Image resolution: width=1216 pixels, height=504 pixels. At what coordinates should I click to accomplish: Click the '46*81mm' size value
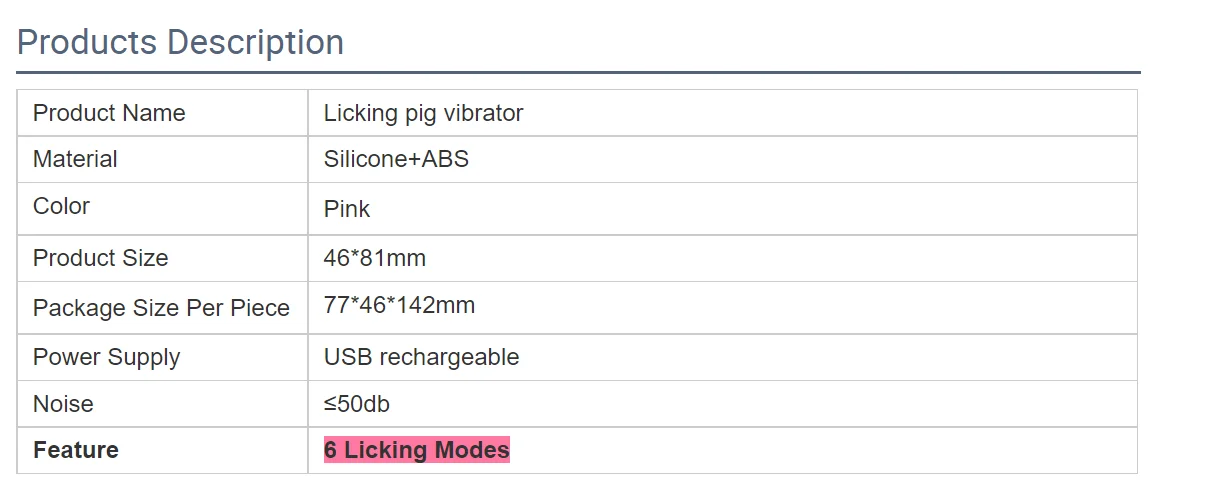click(x=375, y=258)
